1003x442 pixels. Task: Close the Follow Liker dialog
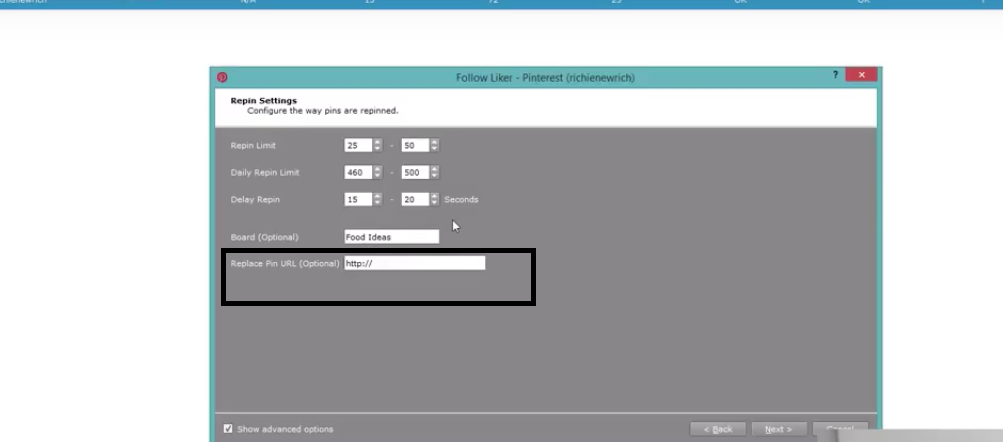pos(861,75)
